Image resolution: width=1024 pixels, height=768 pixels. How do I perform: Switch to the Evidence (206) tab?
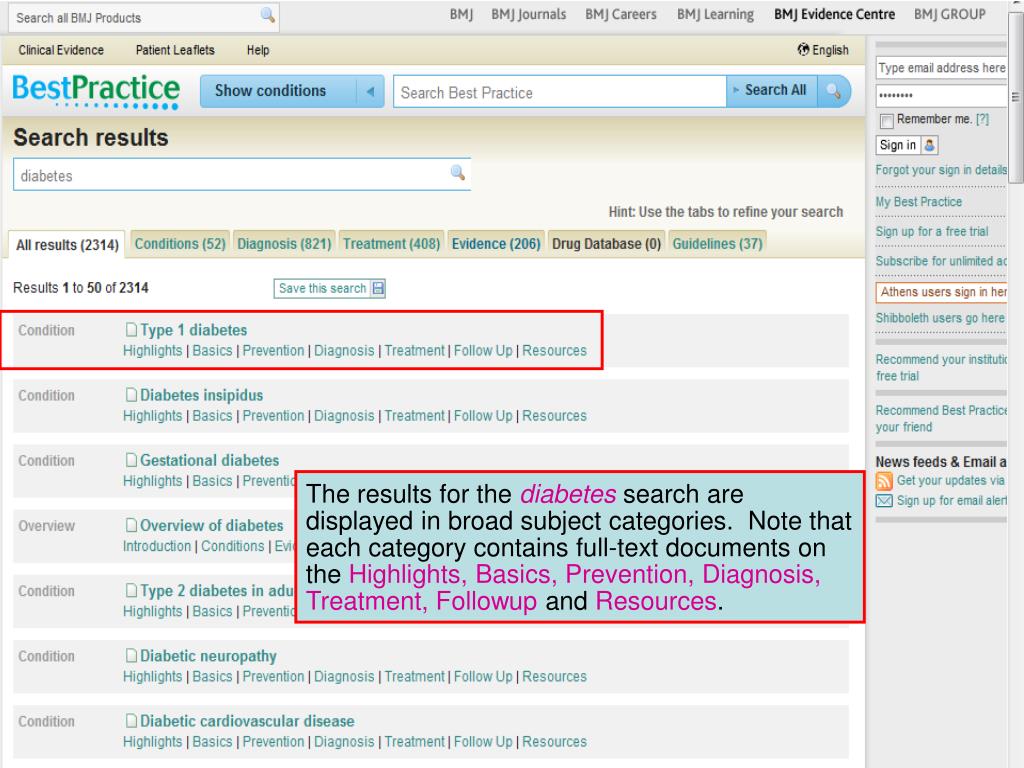click(496, 244)
